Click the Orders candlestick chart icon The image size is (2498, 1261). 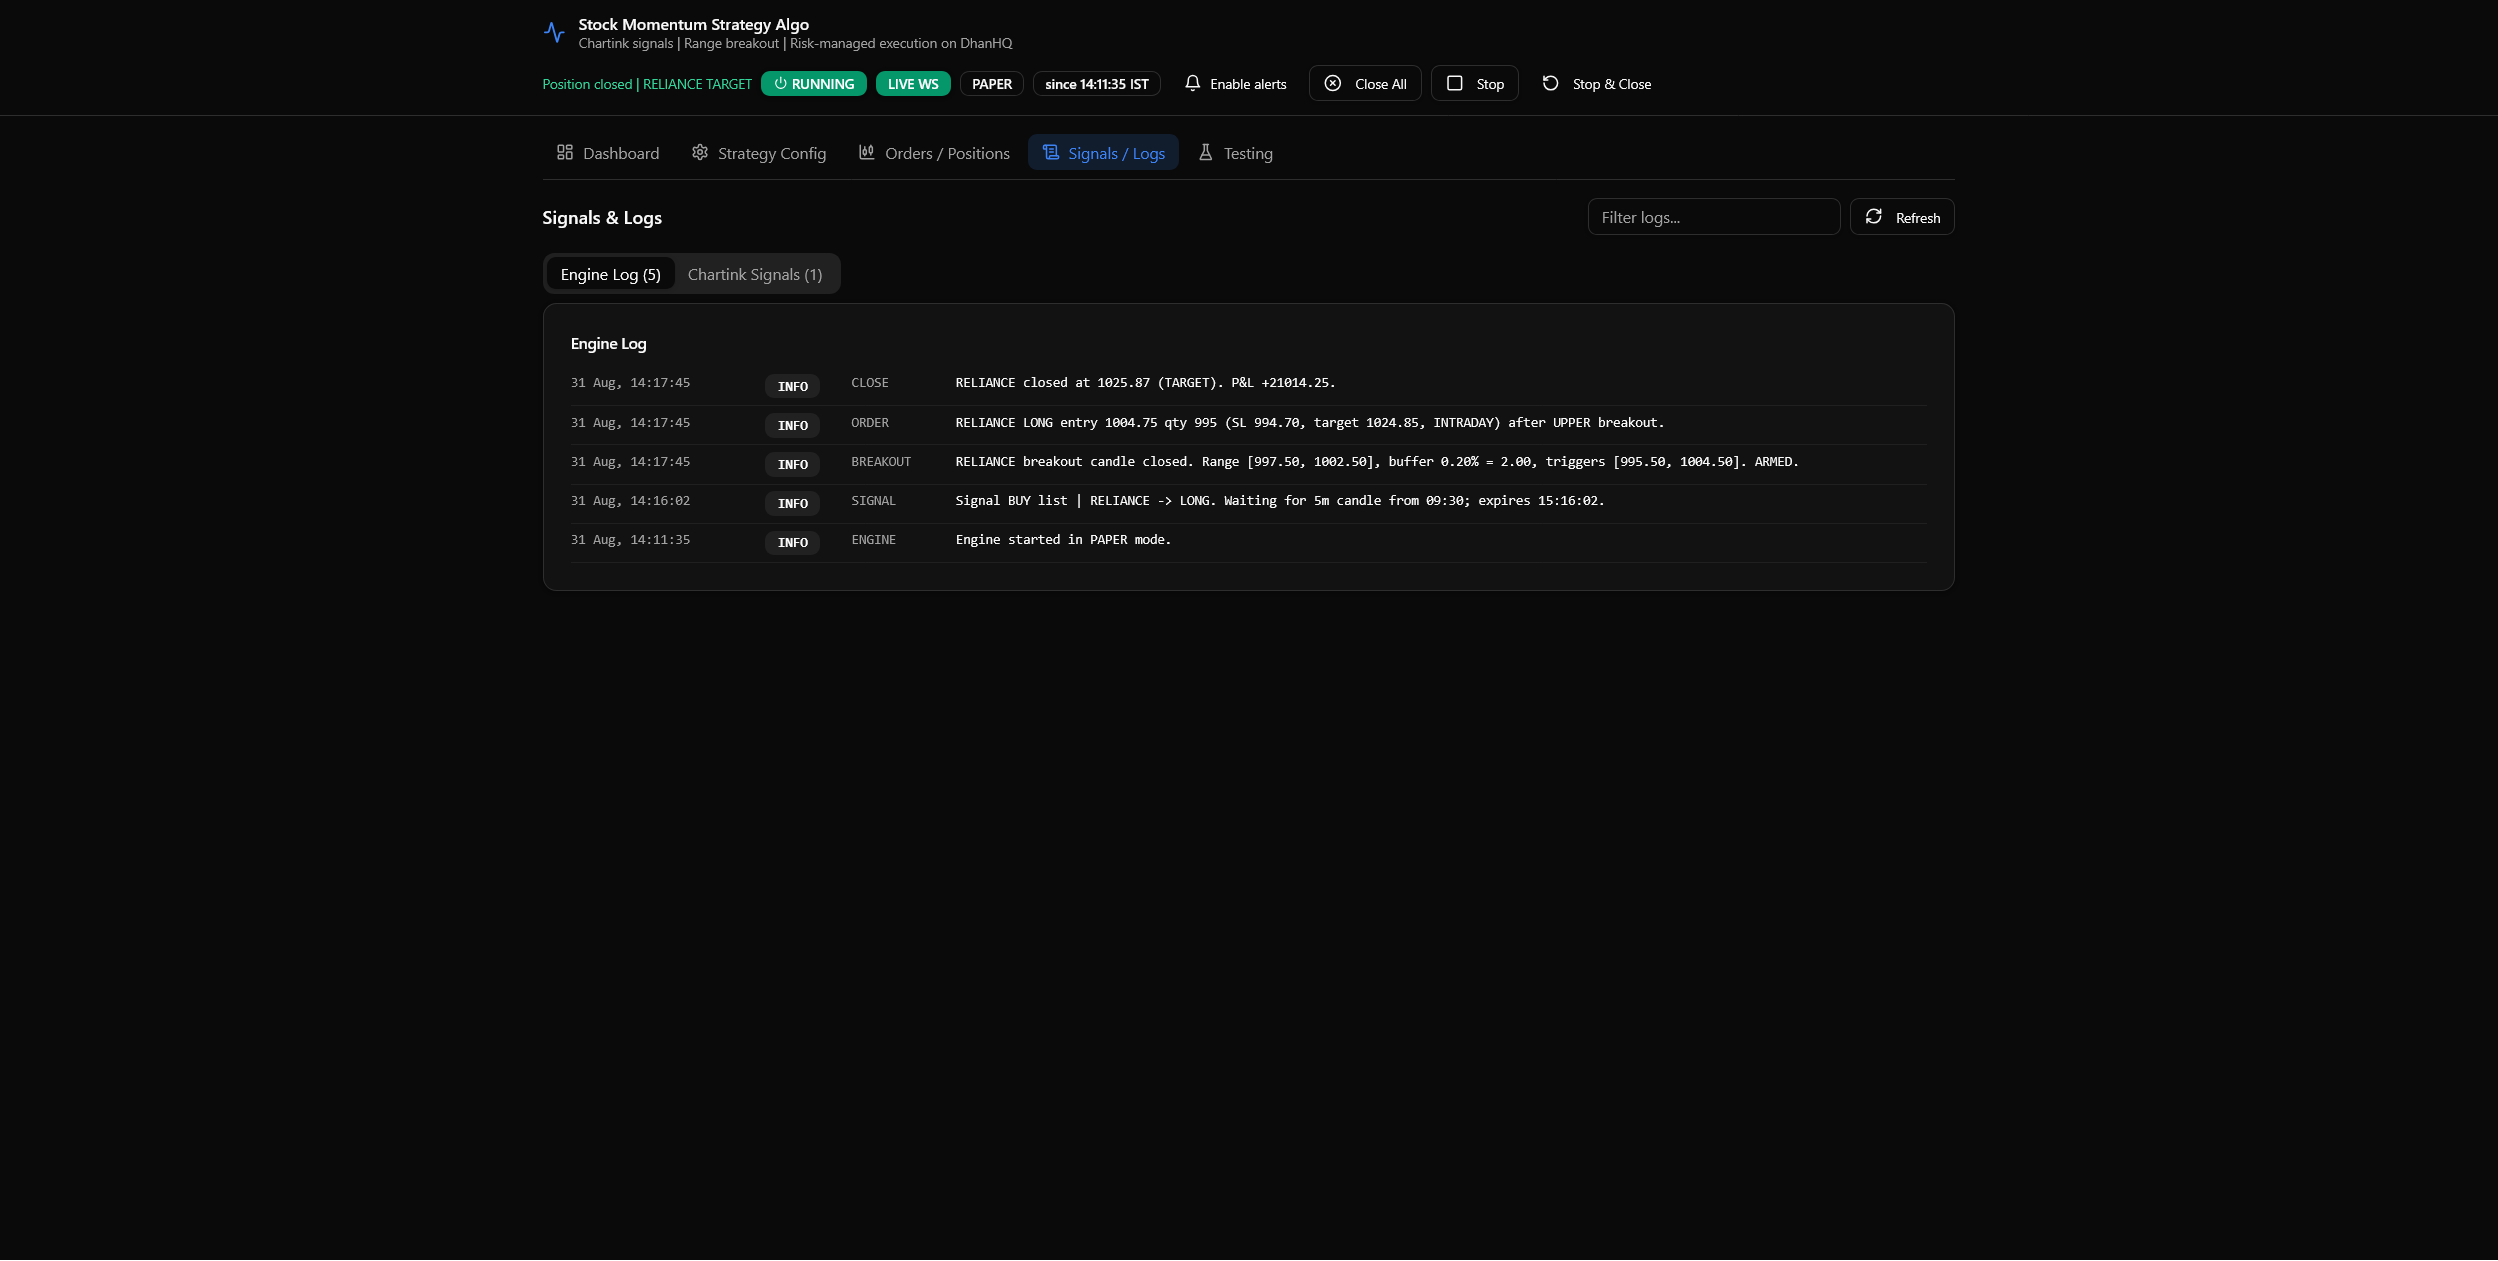coord(867,152)
